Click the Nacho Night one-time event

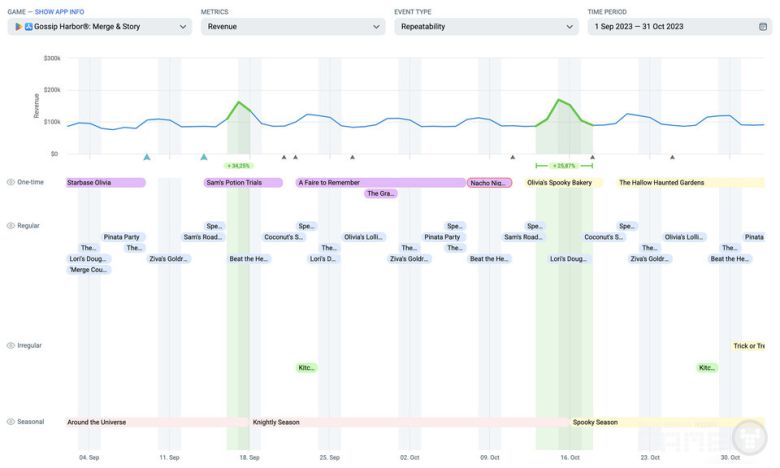[x=490, y=183]
